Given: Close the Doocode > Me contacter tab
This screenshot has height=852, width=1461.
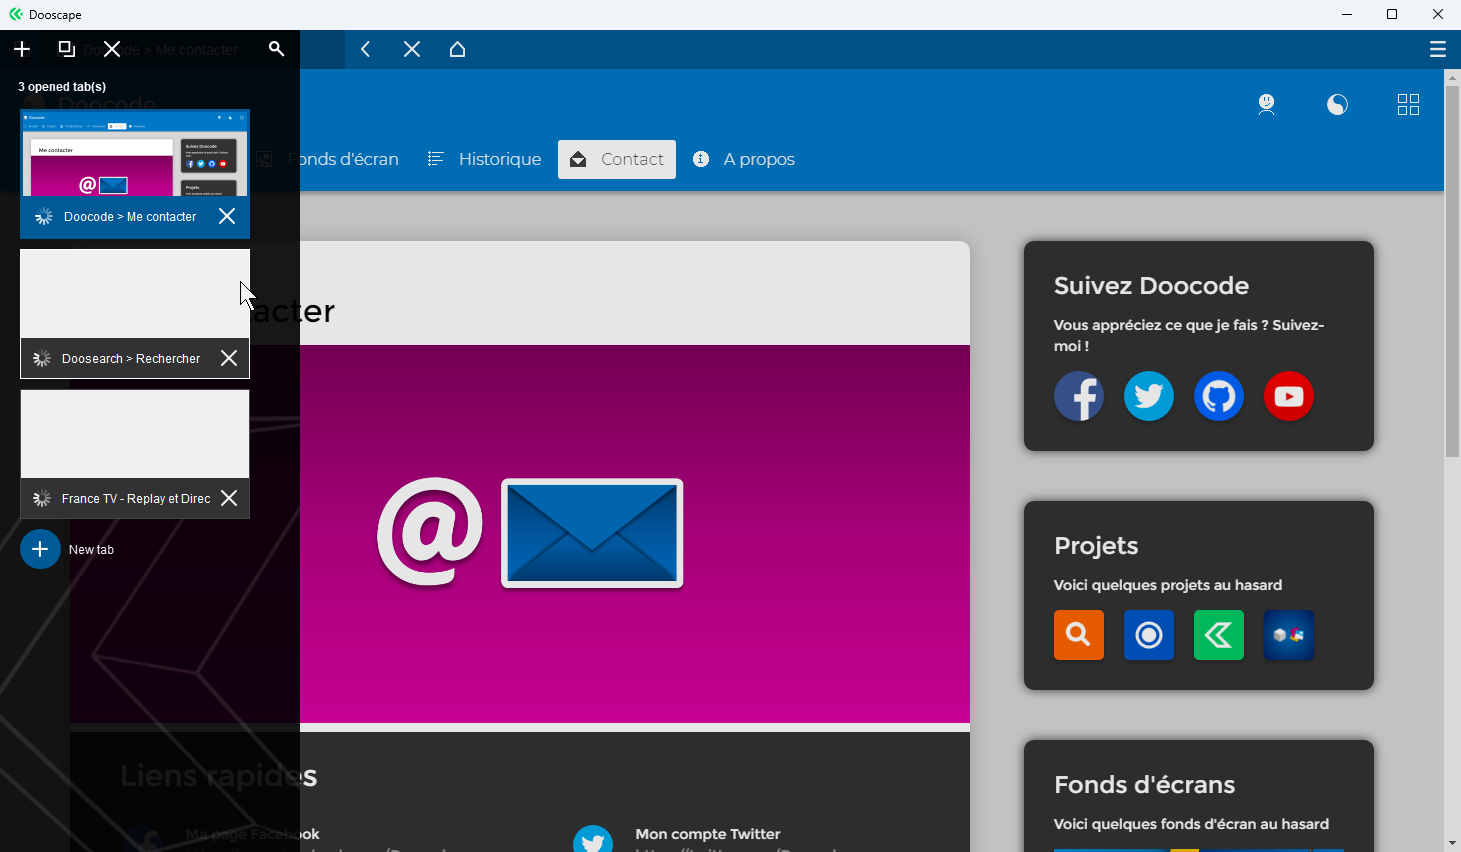Looking at the screenshot, I should [x=227, y=216].
